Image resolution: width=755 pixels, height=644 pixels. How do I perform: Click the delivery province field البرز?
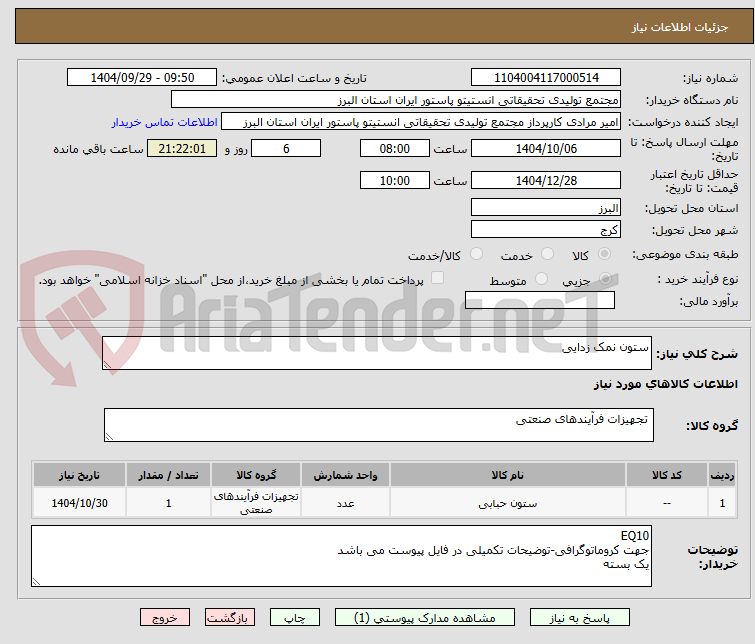[546, 208]
